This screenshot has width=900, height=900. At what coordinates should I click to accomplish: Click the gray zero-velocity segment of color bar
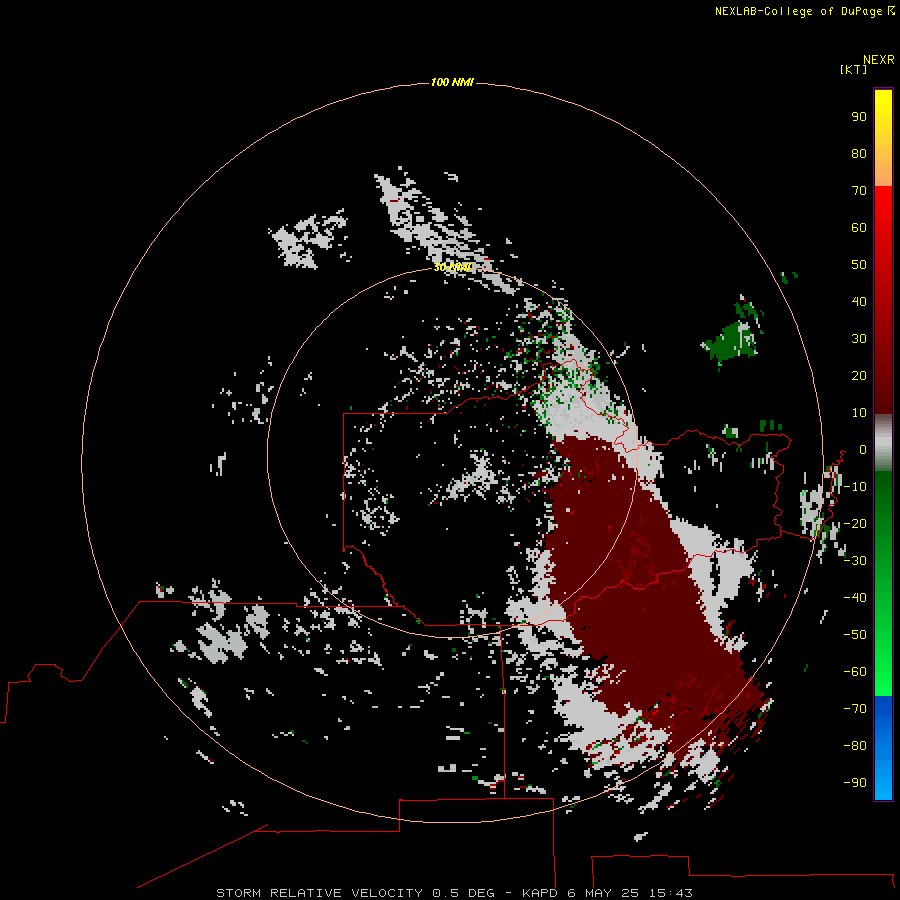pos(883,443)
